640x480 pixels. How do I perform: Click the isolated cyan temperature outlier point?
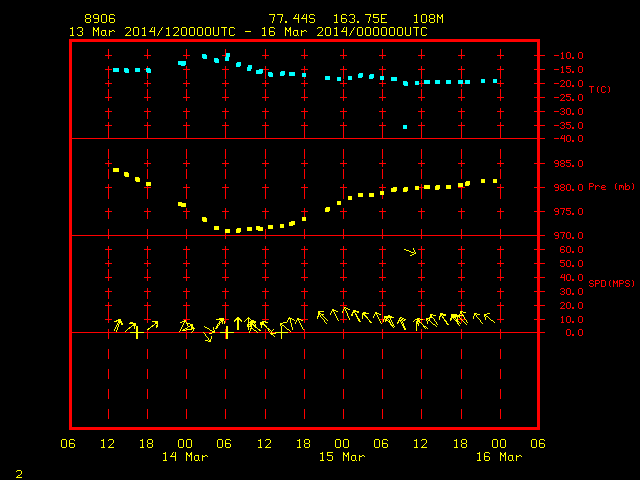pos(405,127)
